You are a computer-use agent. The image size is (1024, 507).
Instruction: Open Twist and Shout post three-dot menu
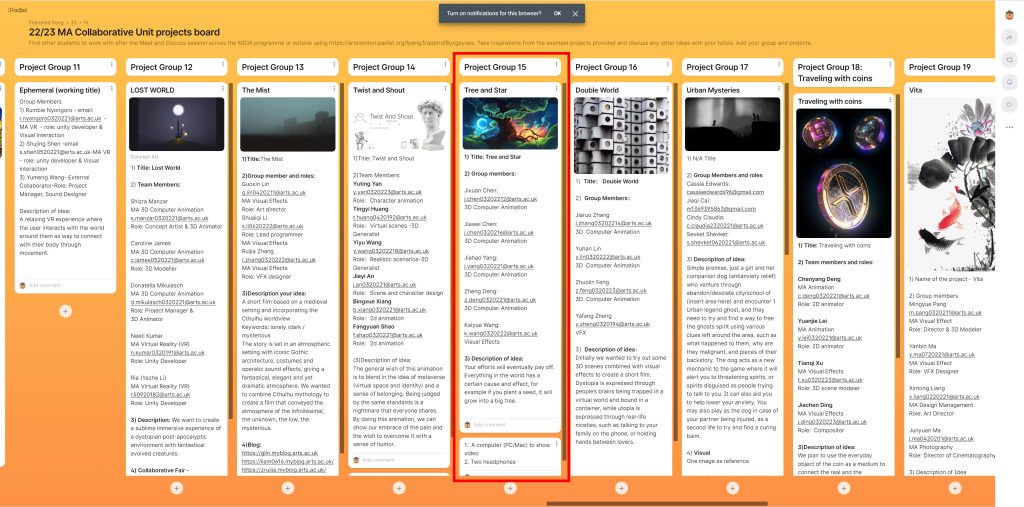[x=445, y=88]
